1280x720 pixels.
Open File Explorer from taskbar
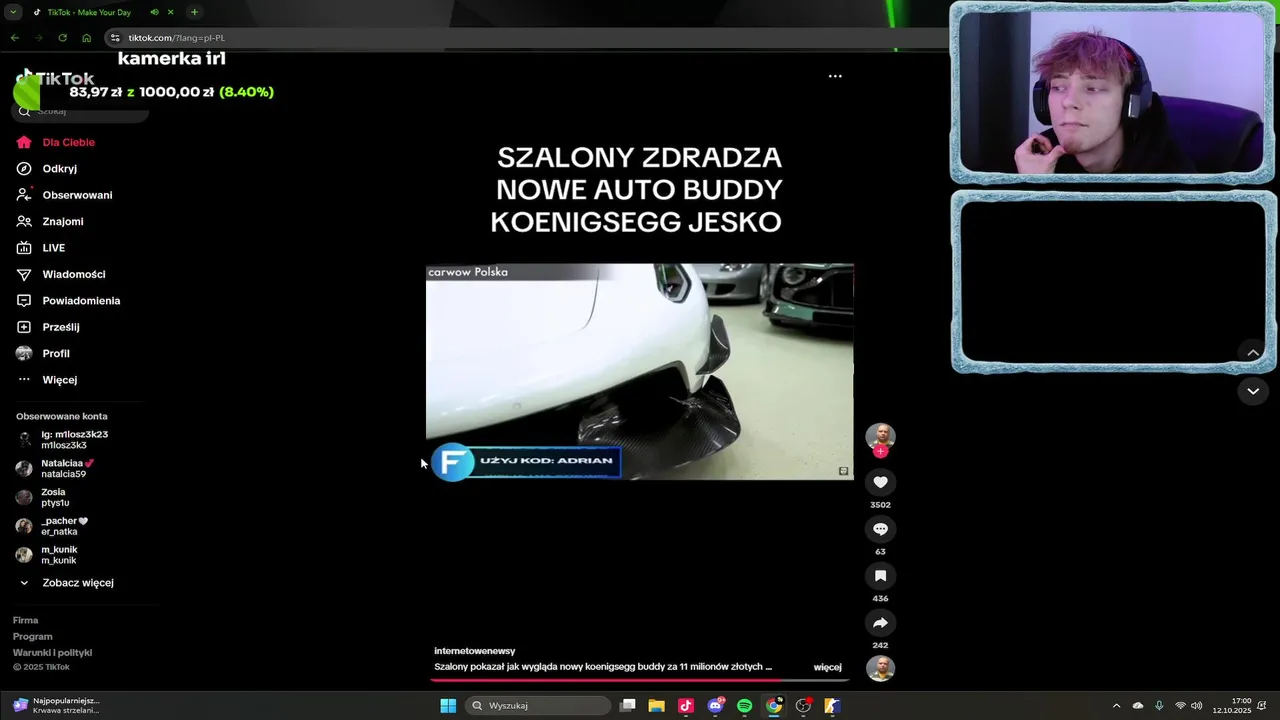click(657, 706)
